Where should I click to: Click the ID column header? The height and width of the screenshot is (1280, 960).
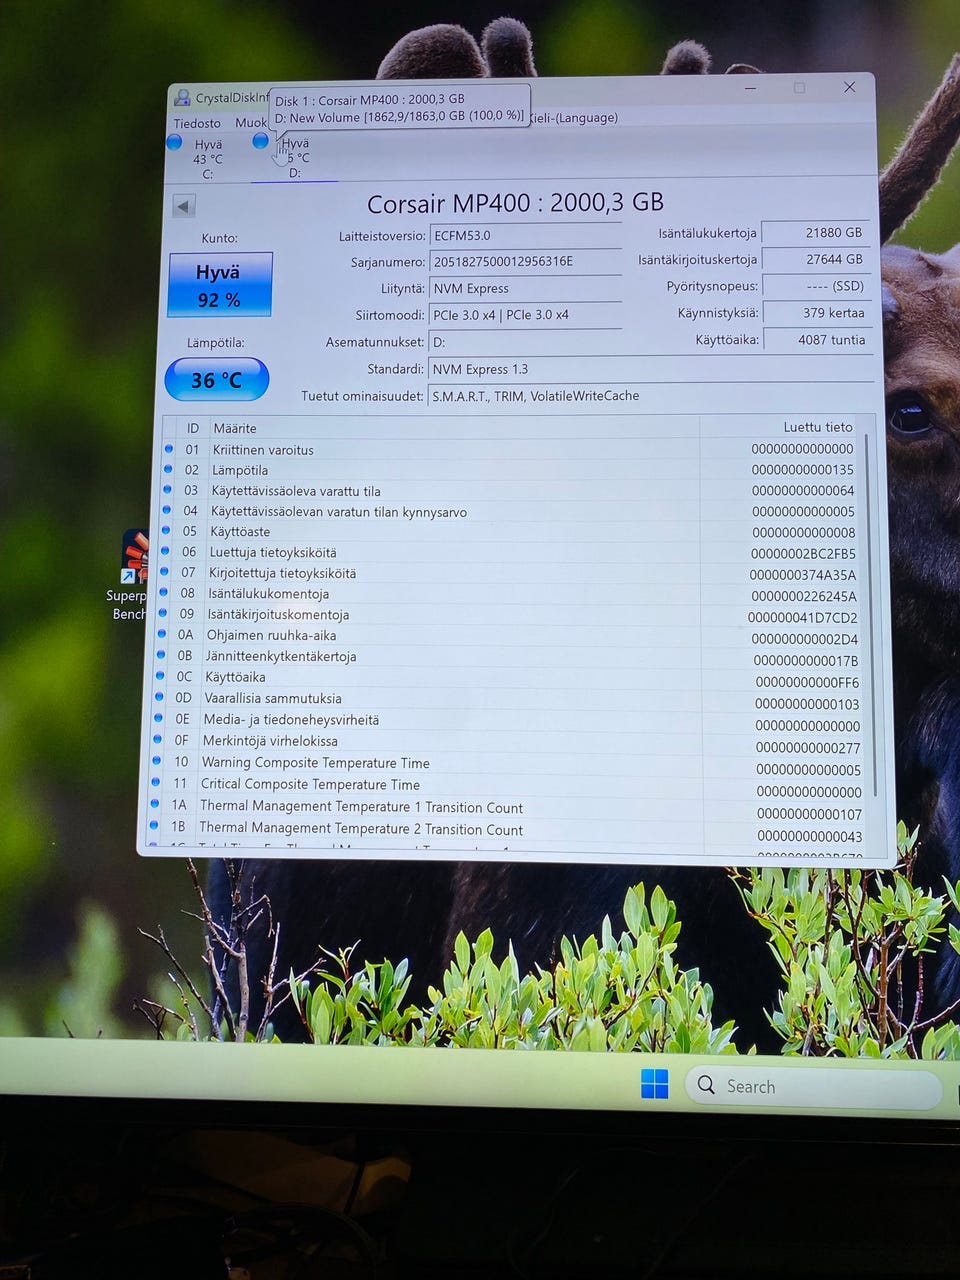(x=192, y=428)
